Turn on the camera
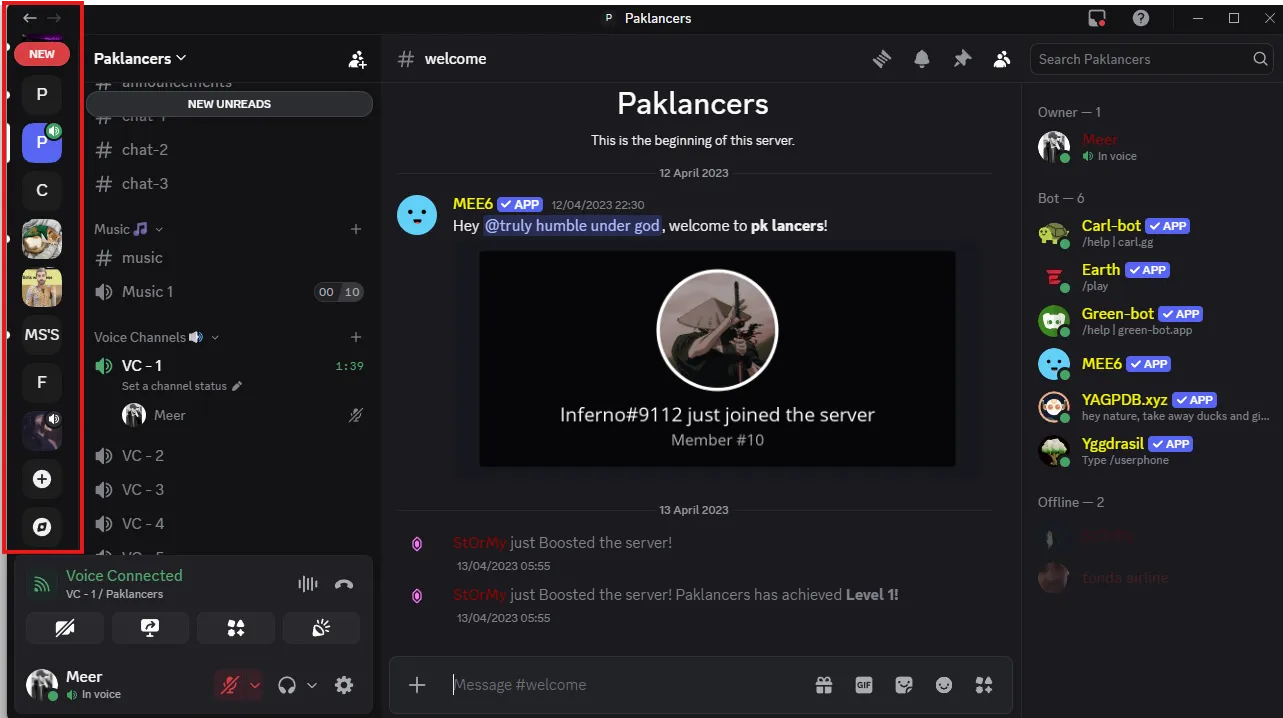1283x718 pixels. tap(64, 628)
